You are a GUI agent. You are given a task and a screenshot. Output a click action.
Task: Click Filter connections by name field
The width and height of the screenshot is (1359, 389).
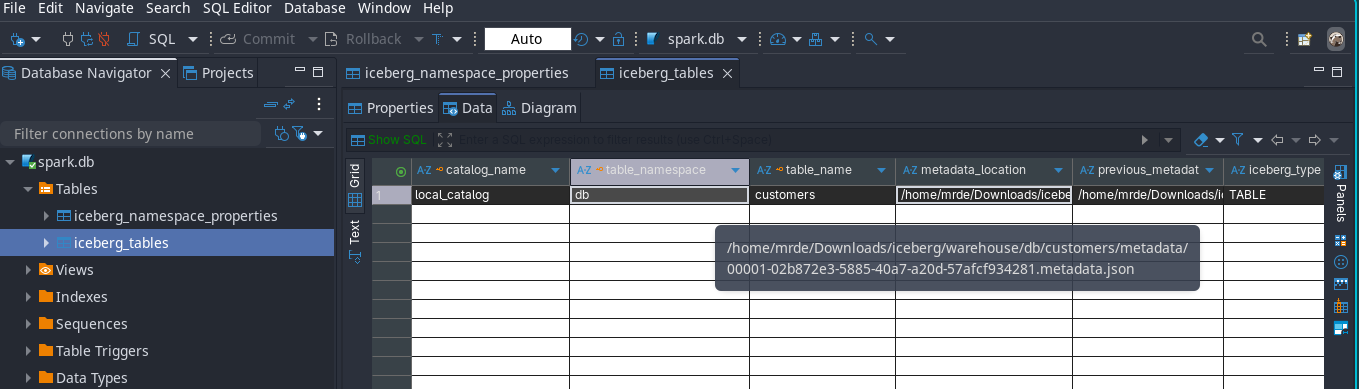coord(131,134)
